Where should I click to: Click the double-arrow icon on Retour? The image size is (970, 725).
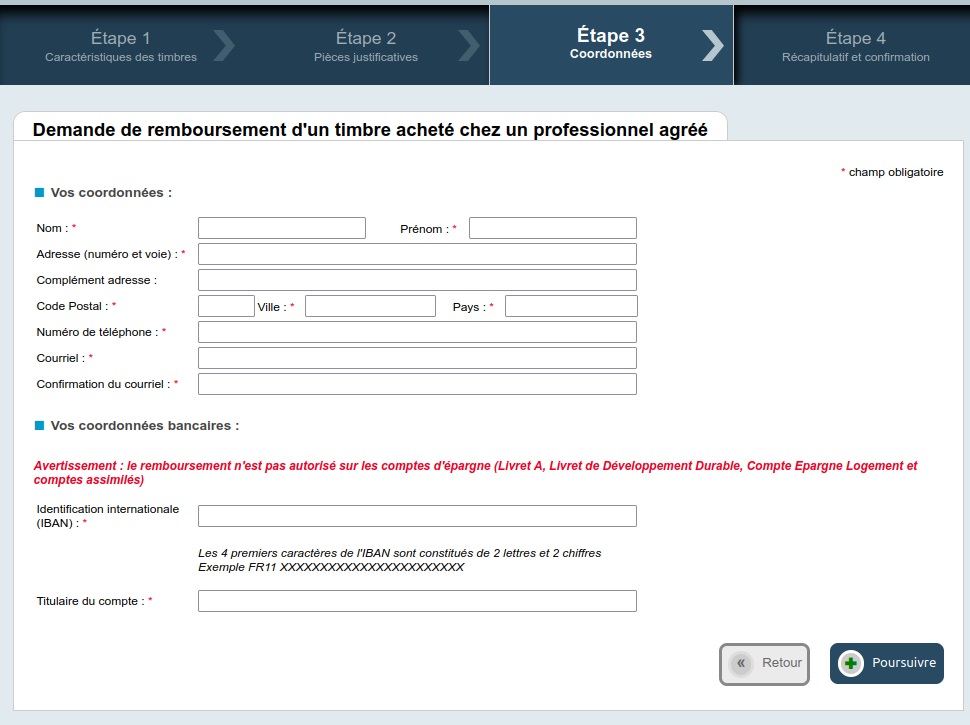pos(740,663)
